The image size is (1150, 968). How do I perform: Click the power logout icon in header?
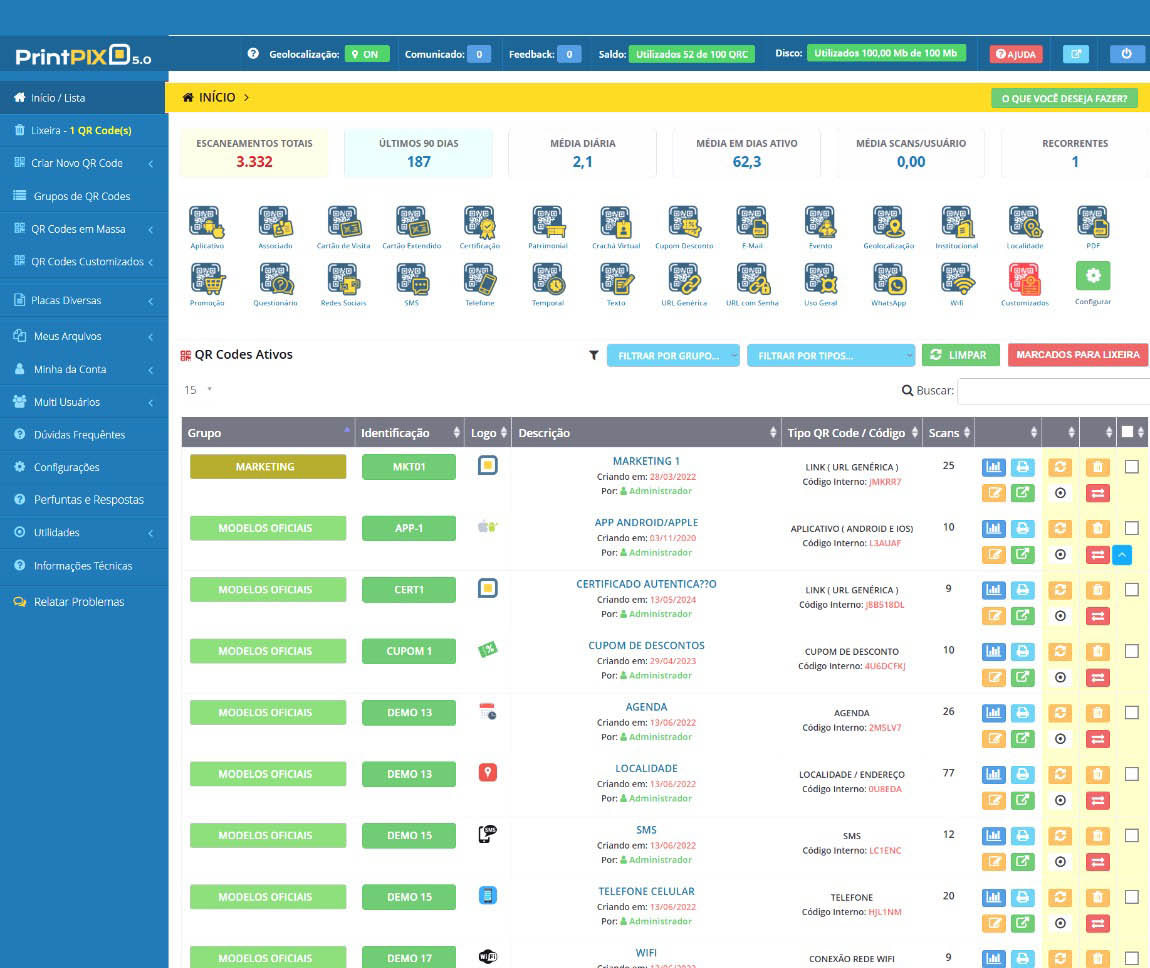(1127, 54)
